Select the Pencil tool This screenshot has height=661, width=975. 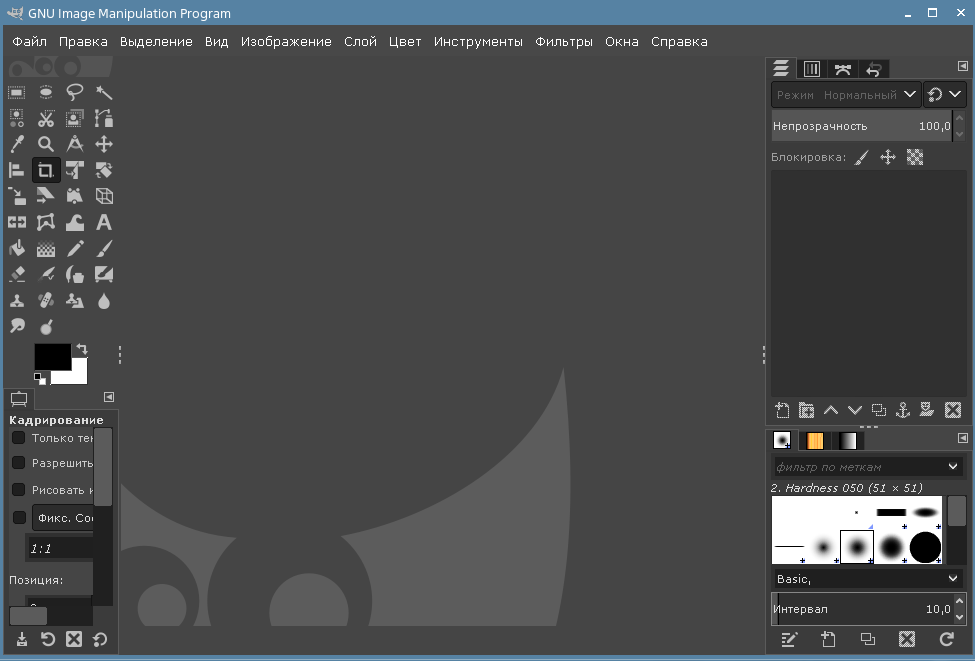75,249
